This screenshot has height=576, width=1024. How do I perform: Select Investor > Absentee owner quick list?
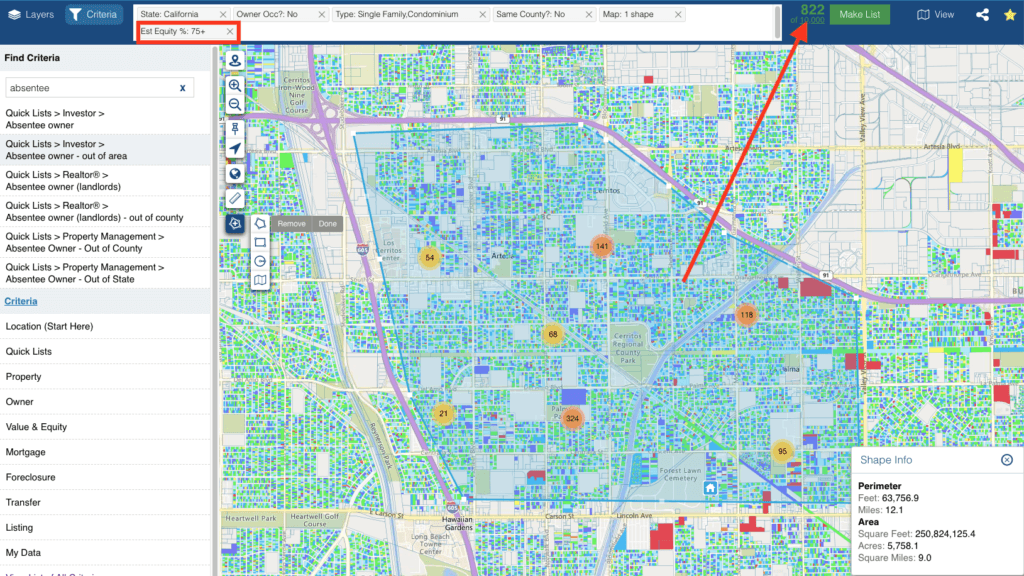click(105, 119)
